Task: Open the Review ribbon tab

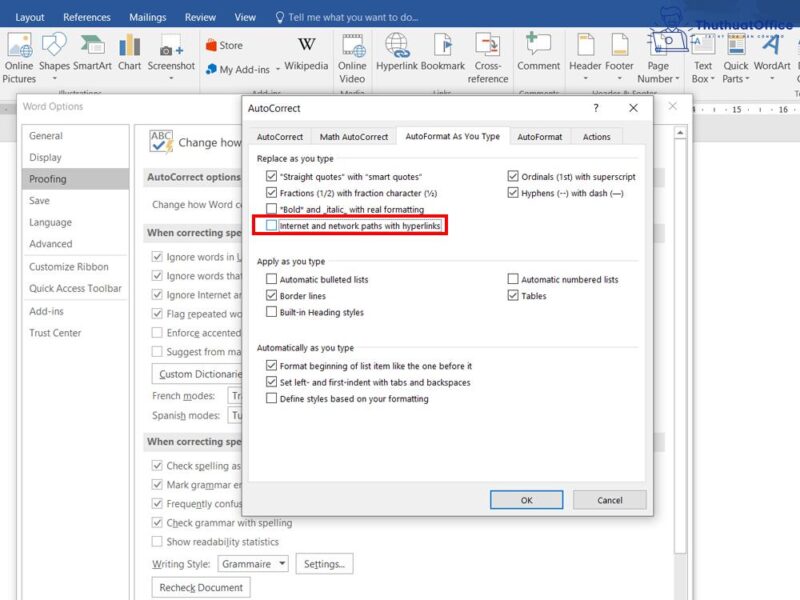Action: tap(200, 16)
